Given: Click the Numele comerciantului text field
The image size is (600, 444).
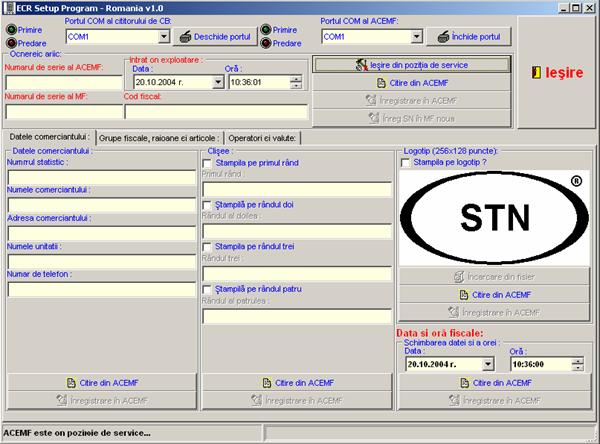Looking at the screenshot, I should click(101, 205).
